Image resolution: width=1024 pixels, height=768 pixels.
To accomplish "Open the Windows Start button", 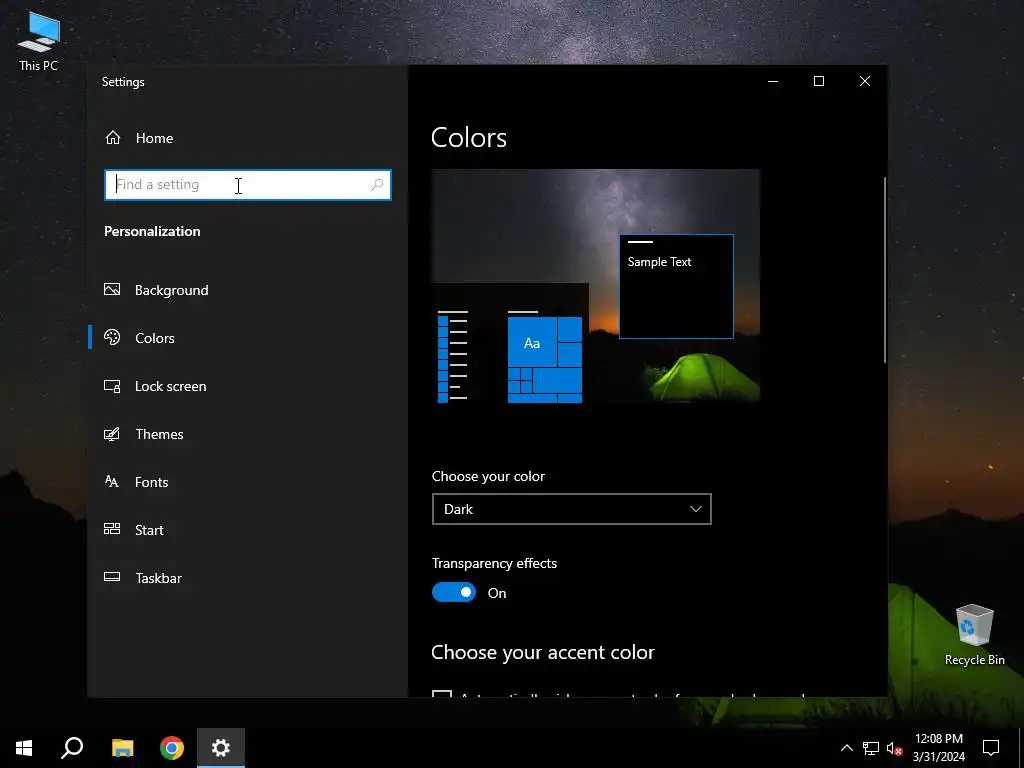I will pyautogui.click(x=24, y=748).
